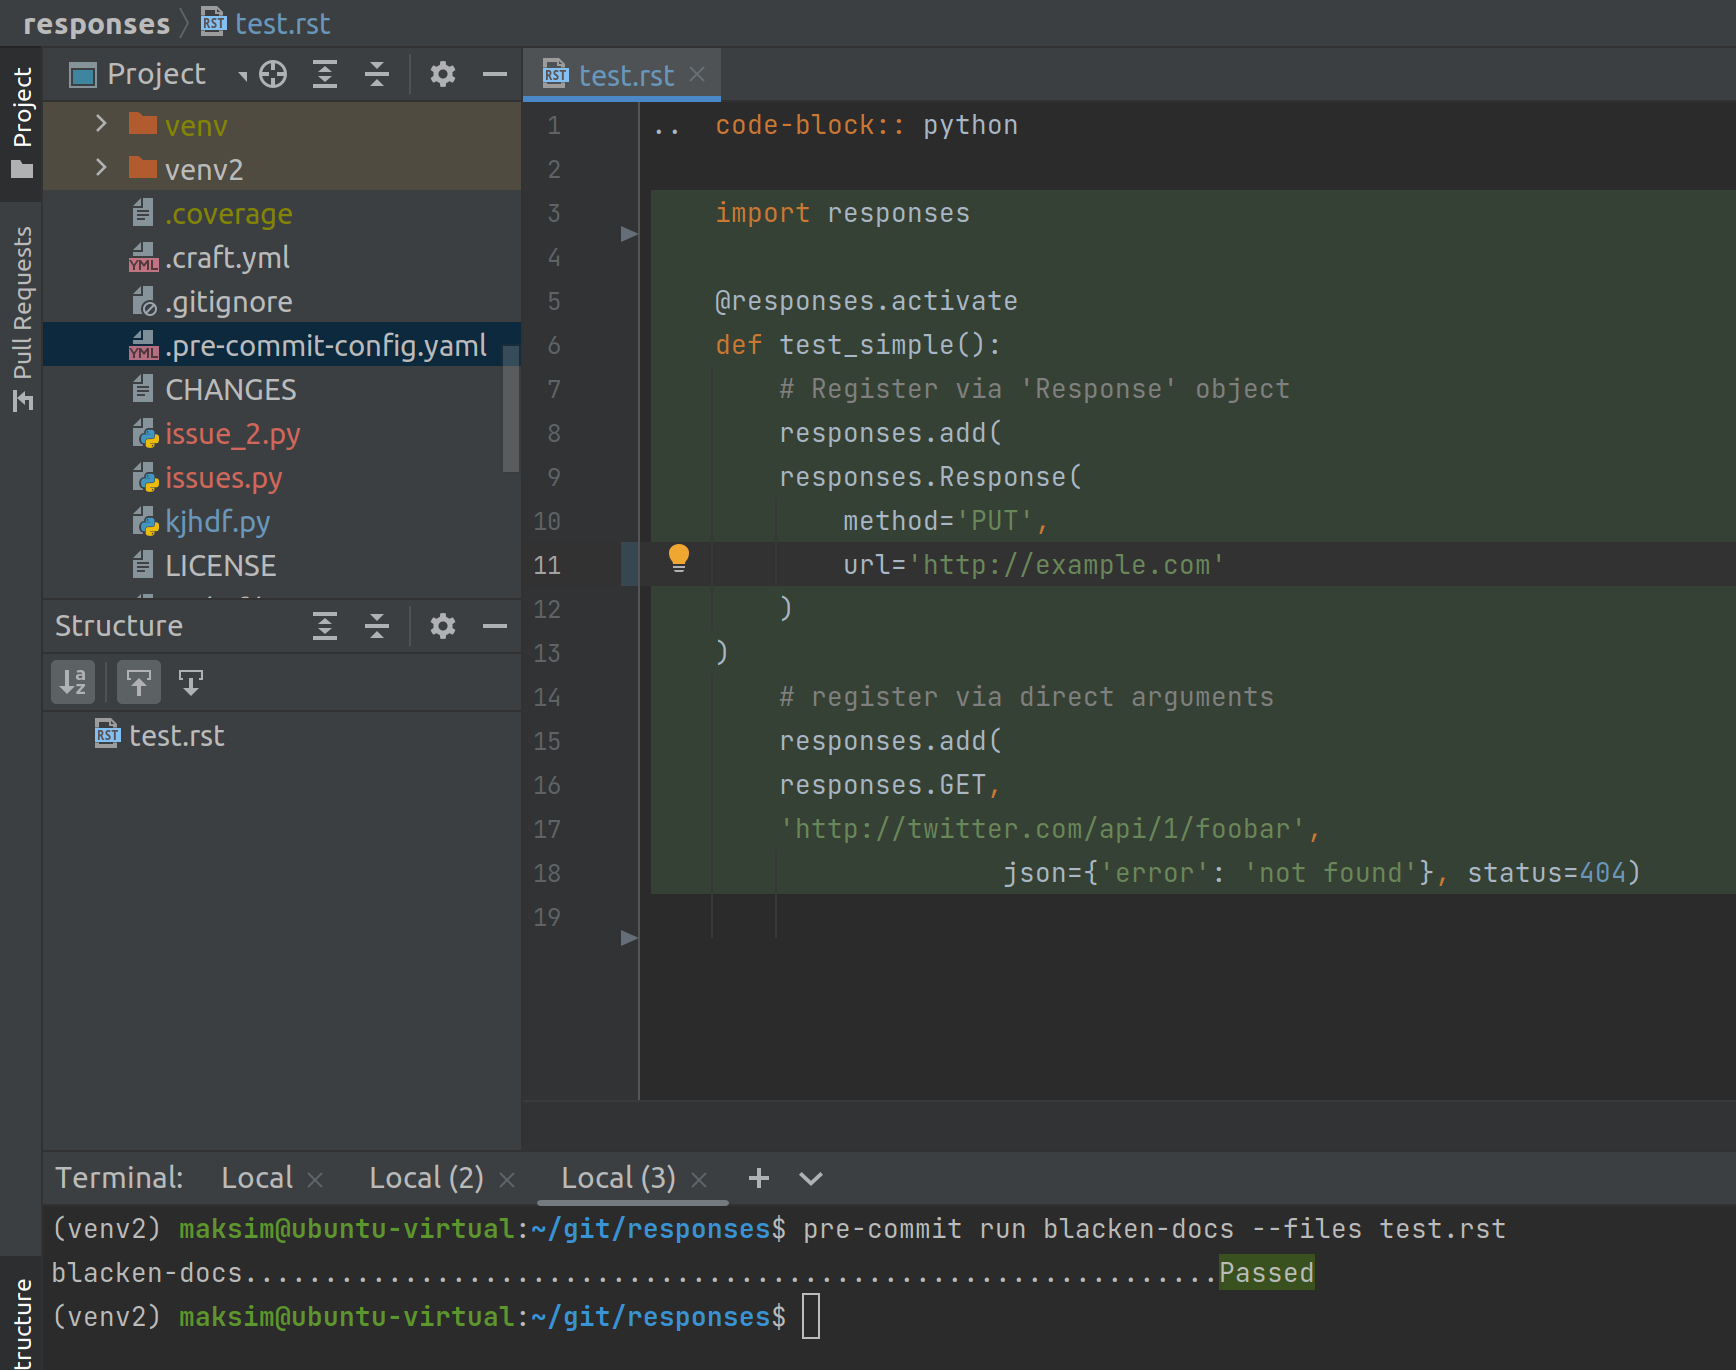The image size is (1736, 1370).
Task: Toggle sort alphabetically in Structure panel
Action: click(73, 683)
